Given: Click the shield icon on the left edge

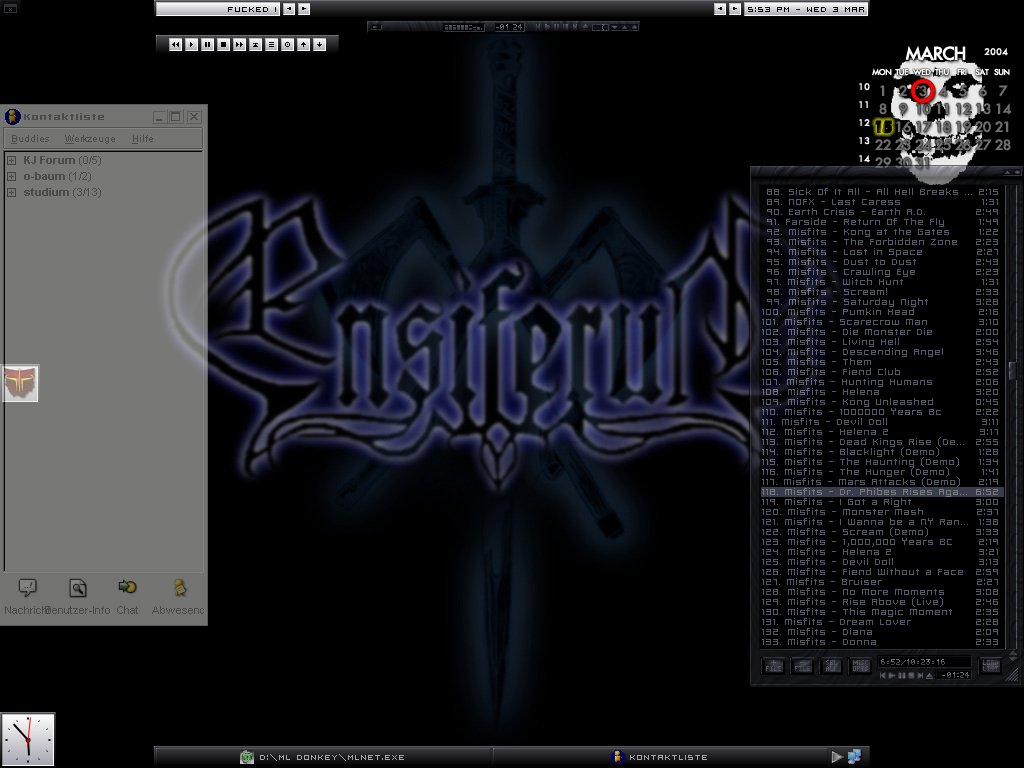Looking at the screenshot, I should pos(20,383).
